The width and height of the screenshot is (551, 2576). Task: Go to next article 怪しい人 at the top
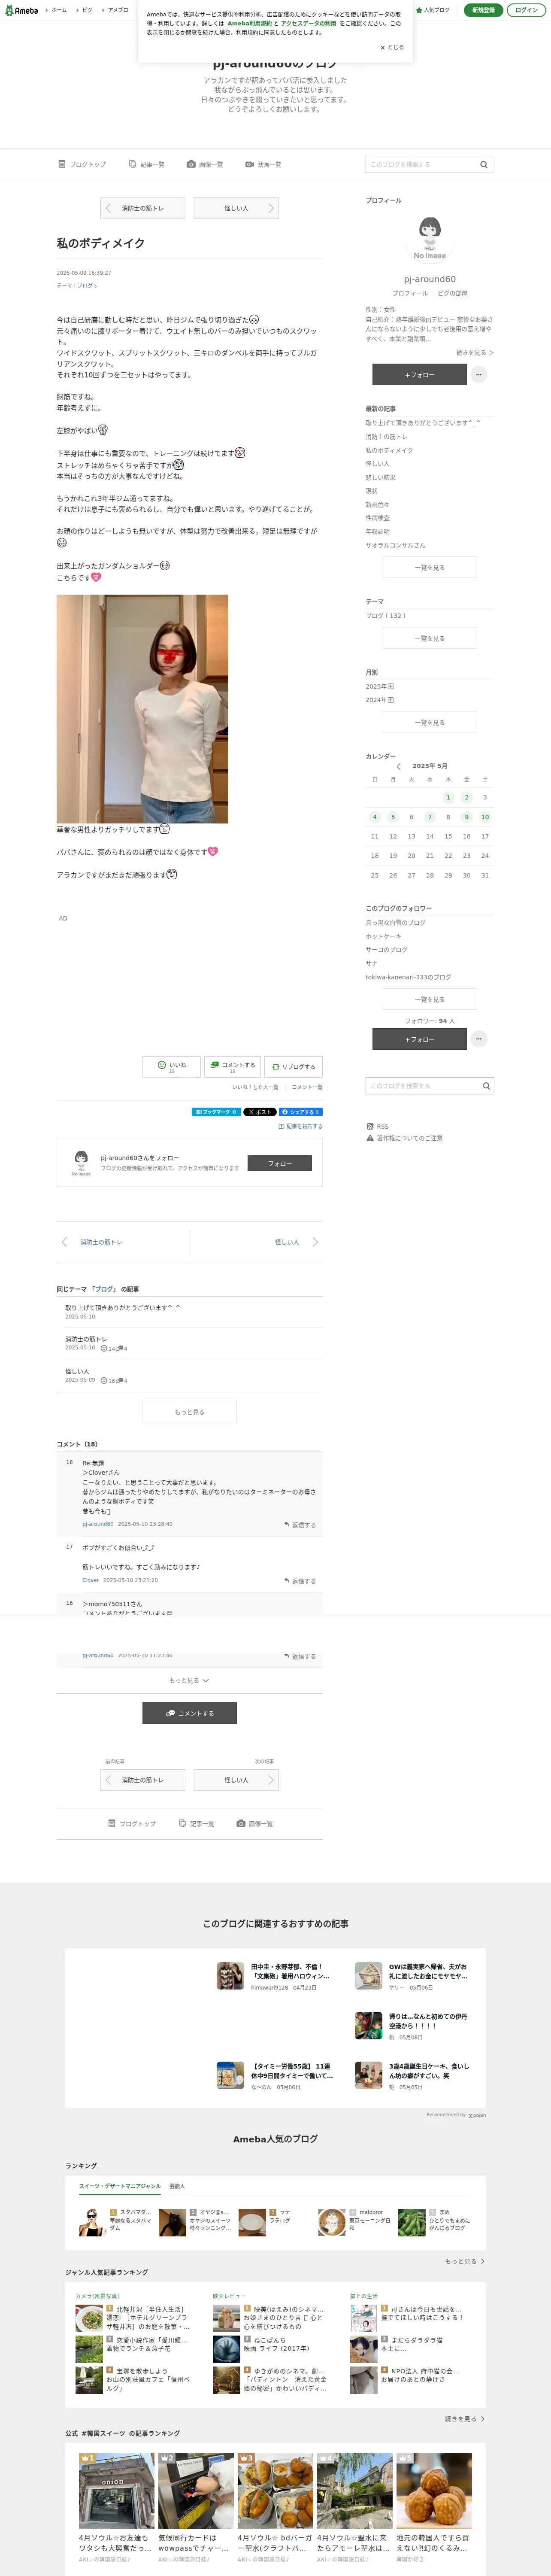point(236,208)
